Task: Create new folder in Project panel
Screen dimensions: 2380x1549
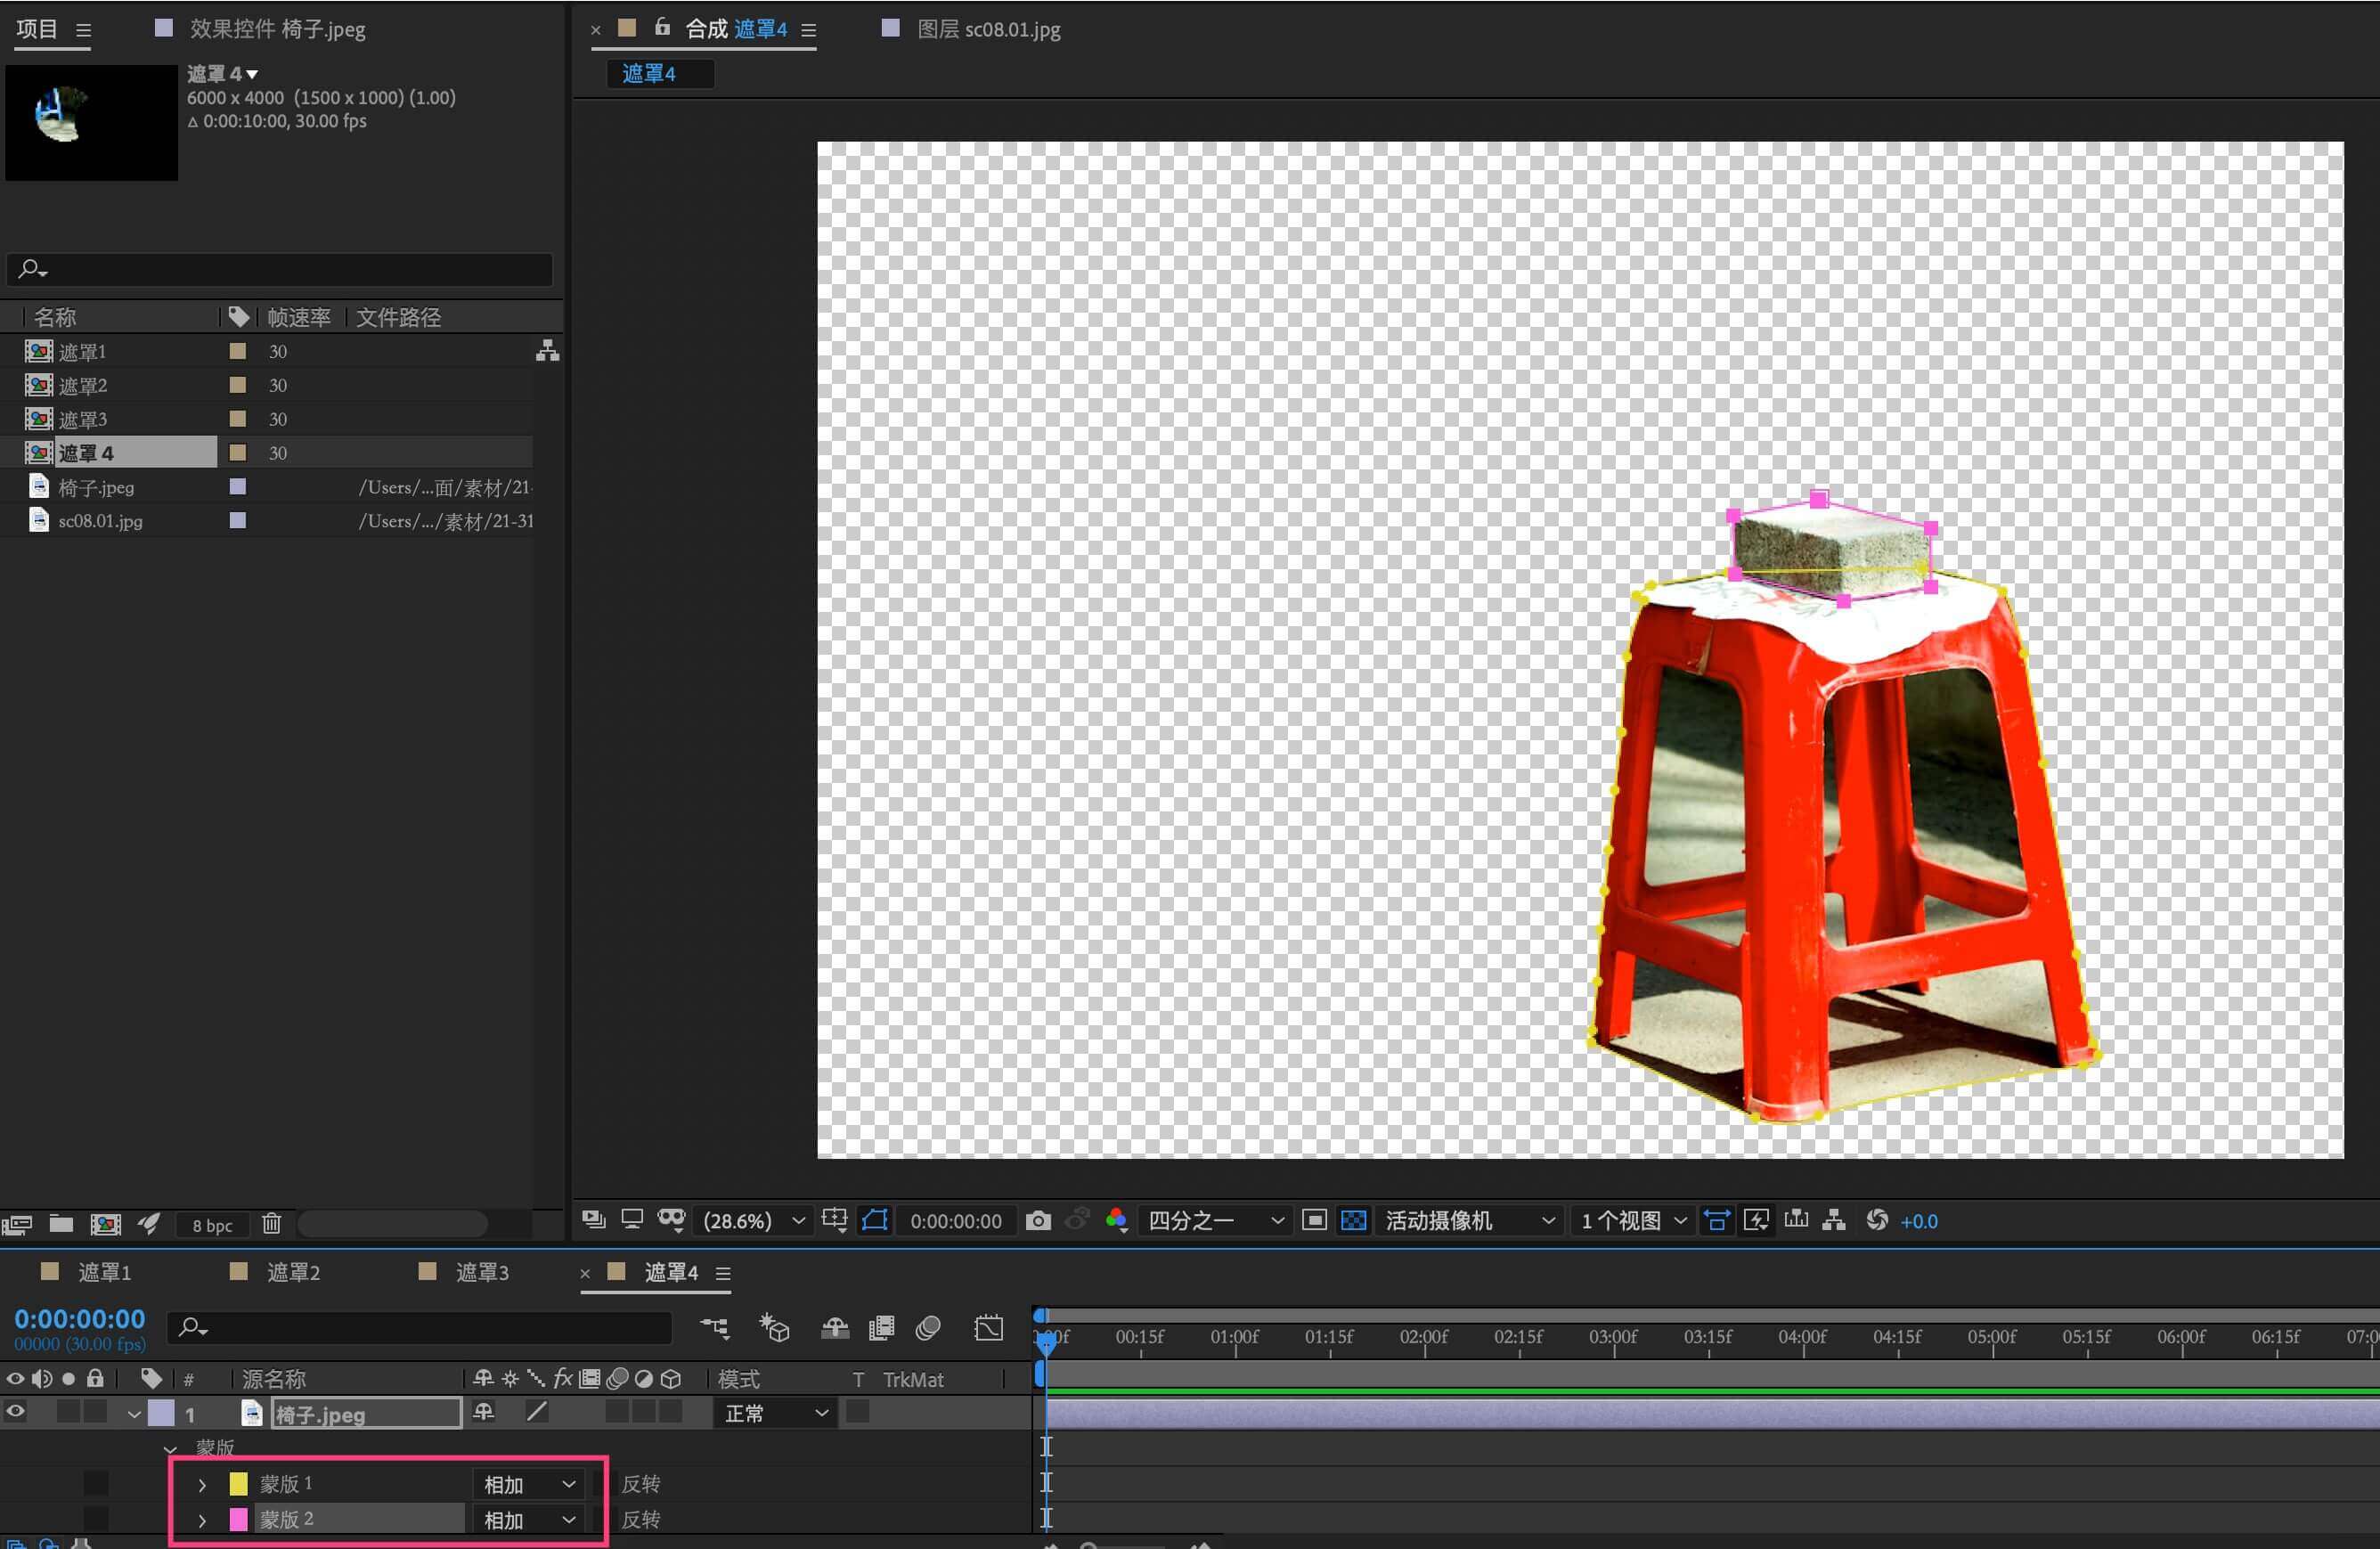Action: tap(61, 1223)
